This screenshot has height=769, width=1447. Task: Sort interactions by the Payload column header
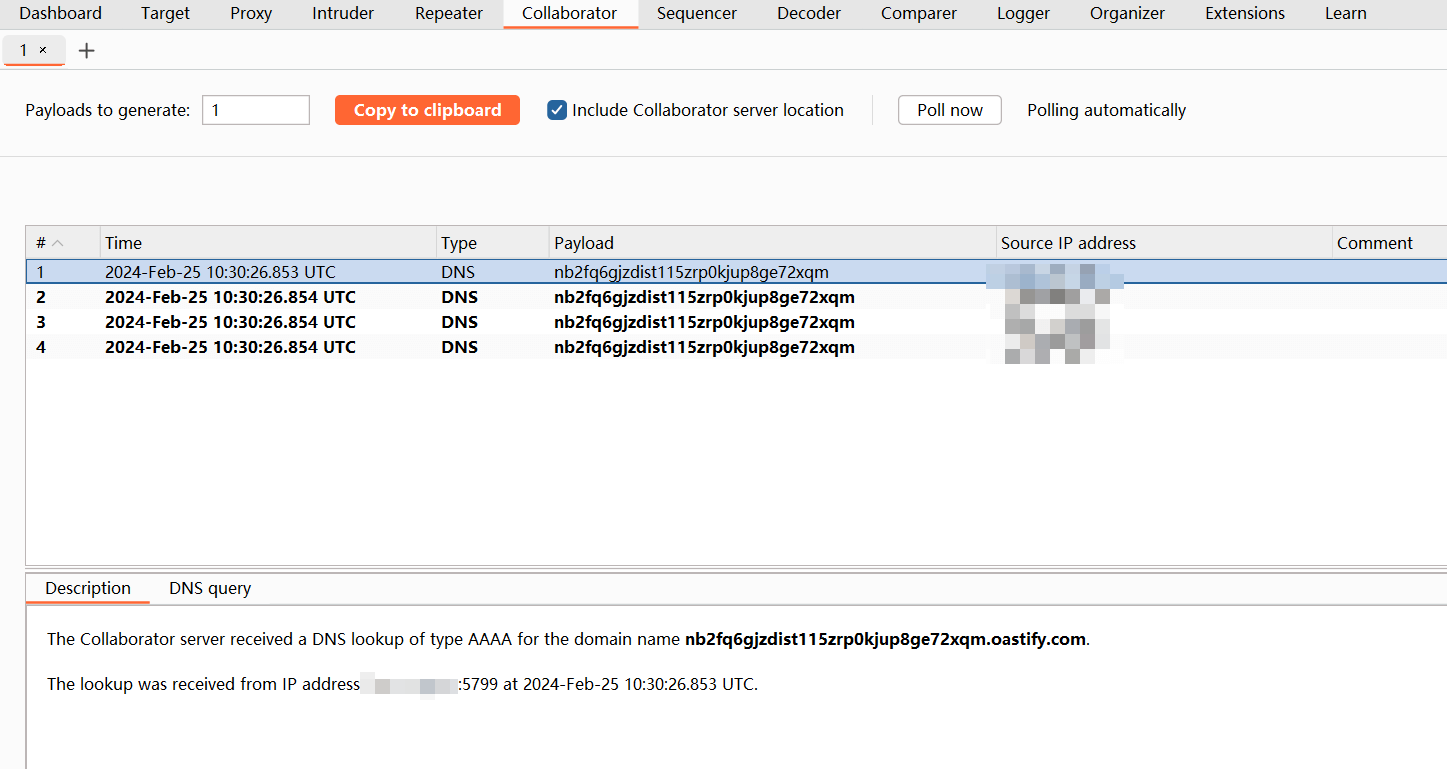pos(773,243)
